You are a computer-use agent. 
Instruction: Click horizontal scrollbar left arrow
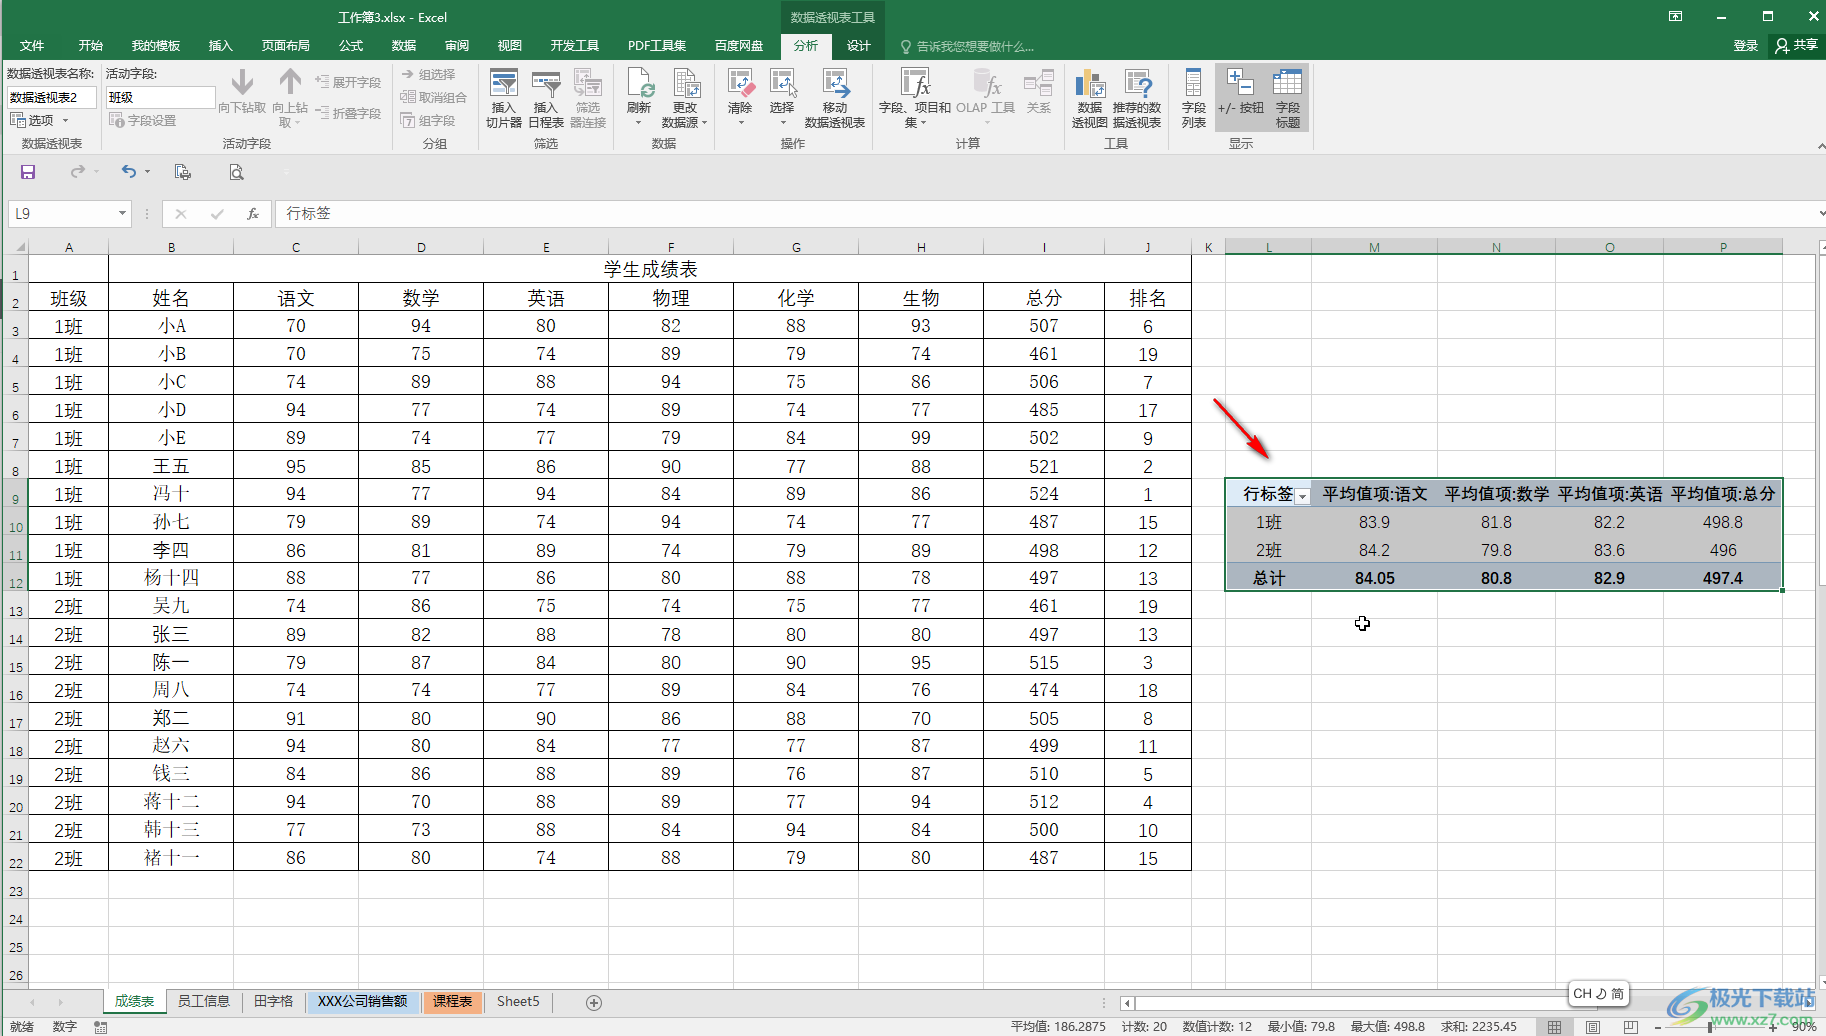pos(1127,1002)
